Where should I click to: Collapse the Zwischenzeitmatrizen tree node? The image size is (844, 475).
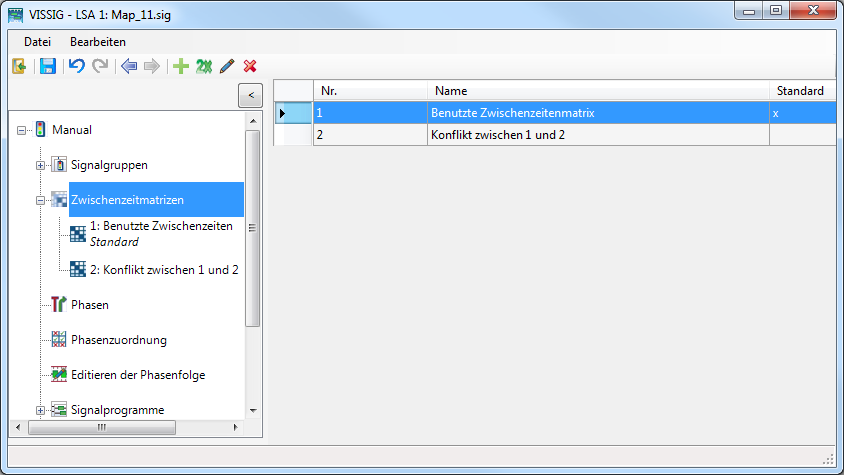pos(41,200)
